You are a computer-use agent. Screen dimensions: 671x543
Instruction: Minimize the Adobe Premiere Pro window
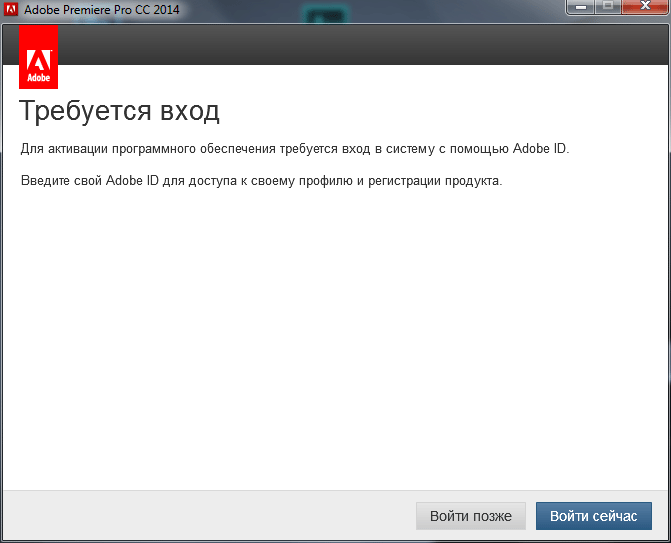580,7
